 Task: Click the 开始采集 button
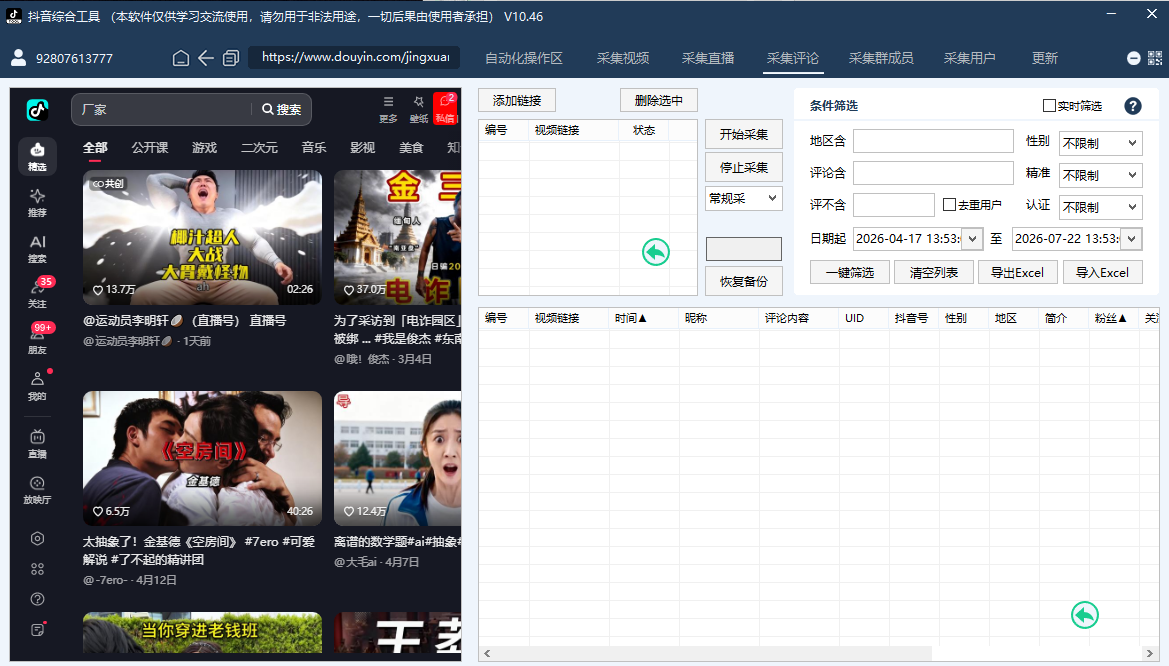[743, 134]
